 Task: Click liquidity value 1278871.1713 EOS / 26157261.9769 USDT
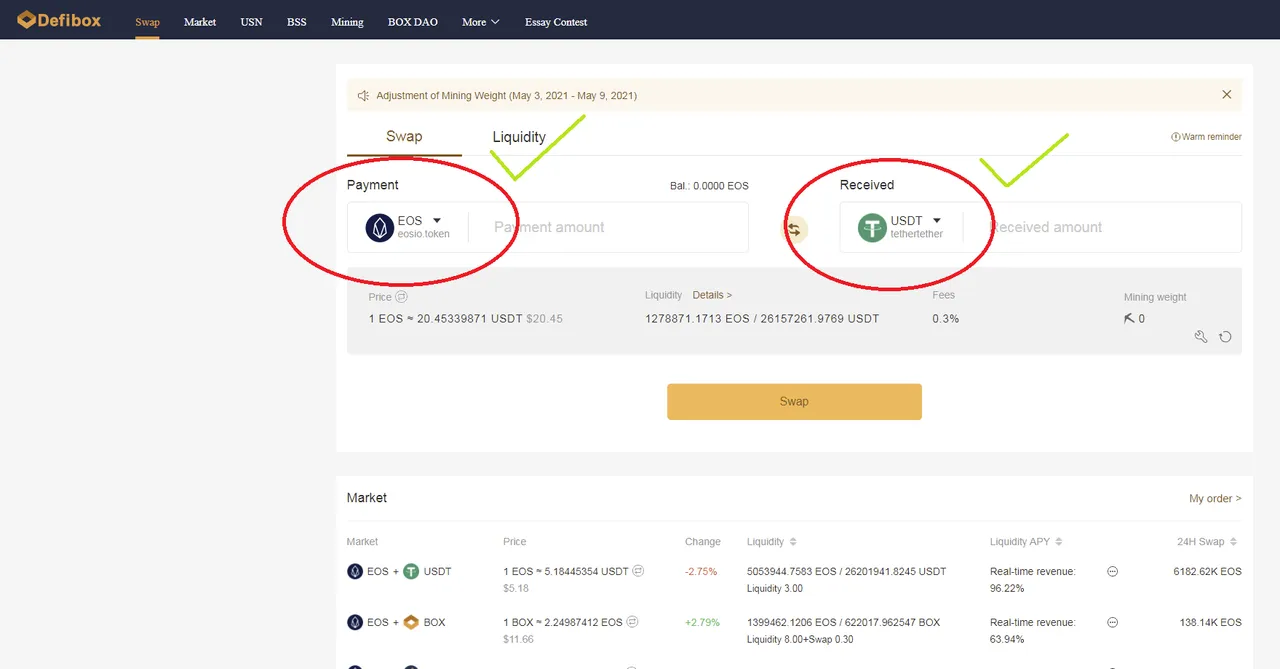(x=762, y=319)
